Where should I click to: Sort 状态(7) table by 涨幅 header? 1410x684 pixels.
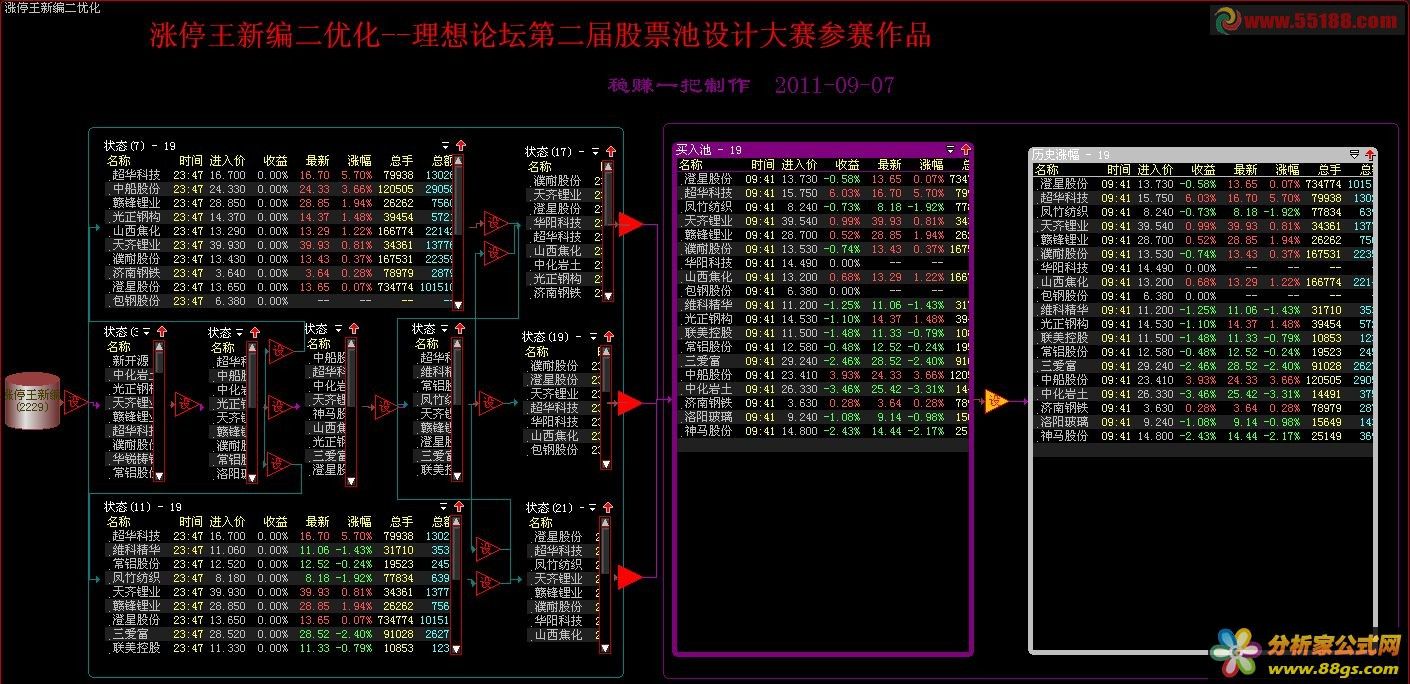359,160
